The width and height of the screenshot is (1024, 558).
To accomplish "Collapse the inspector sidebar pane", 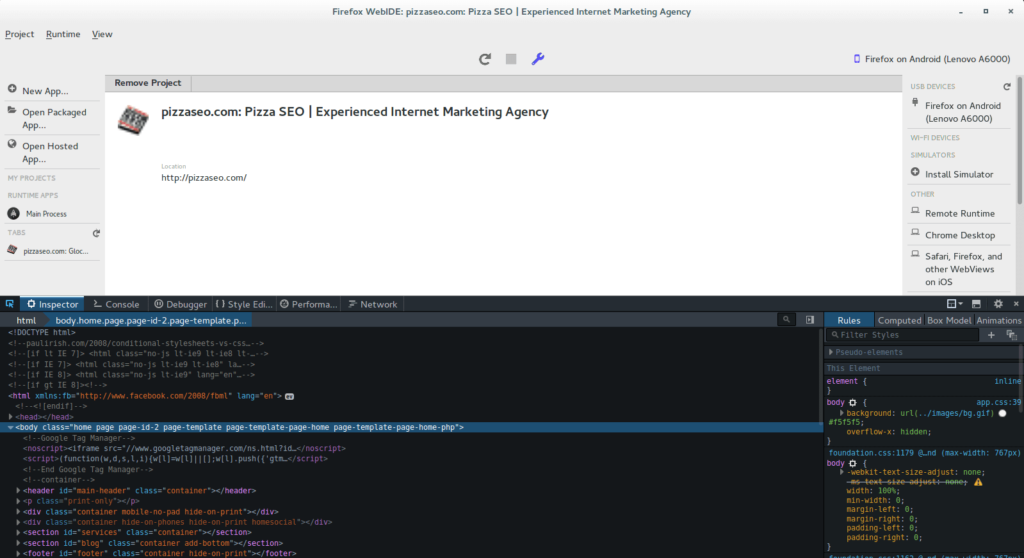I will (810, 320).
